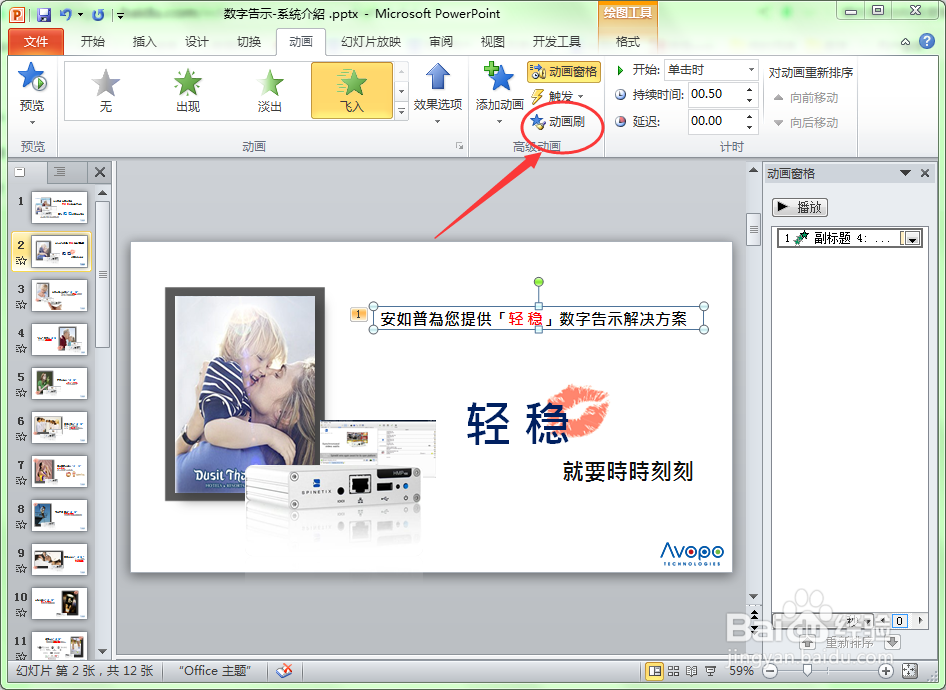Close the Animation Pane (动画窗格)
The height and width of the screenshot is (690, 946).
(925, 173)
